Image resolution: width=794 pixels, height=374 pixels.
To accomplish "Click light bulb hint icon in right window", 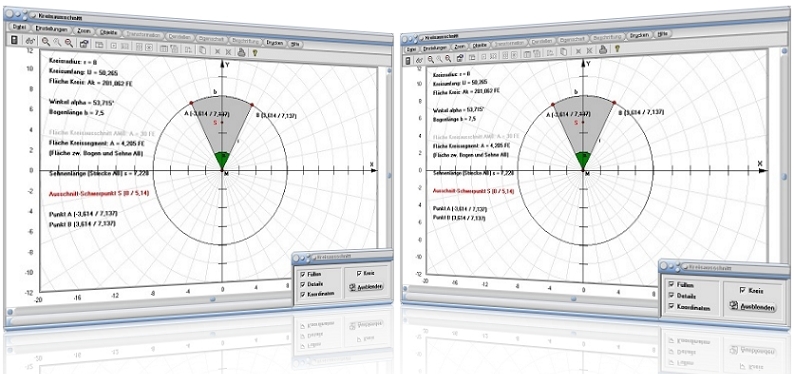I will [x=617, y=49].
